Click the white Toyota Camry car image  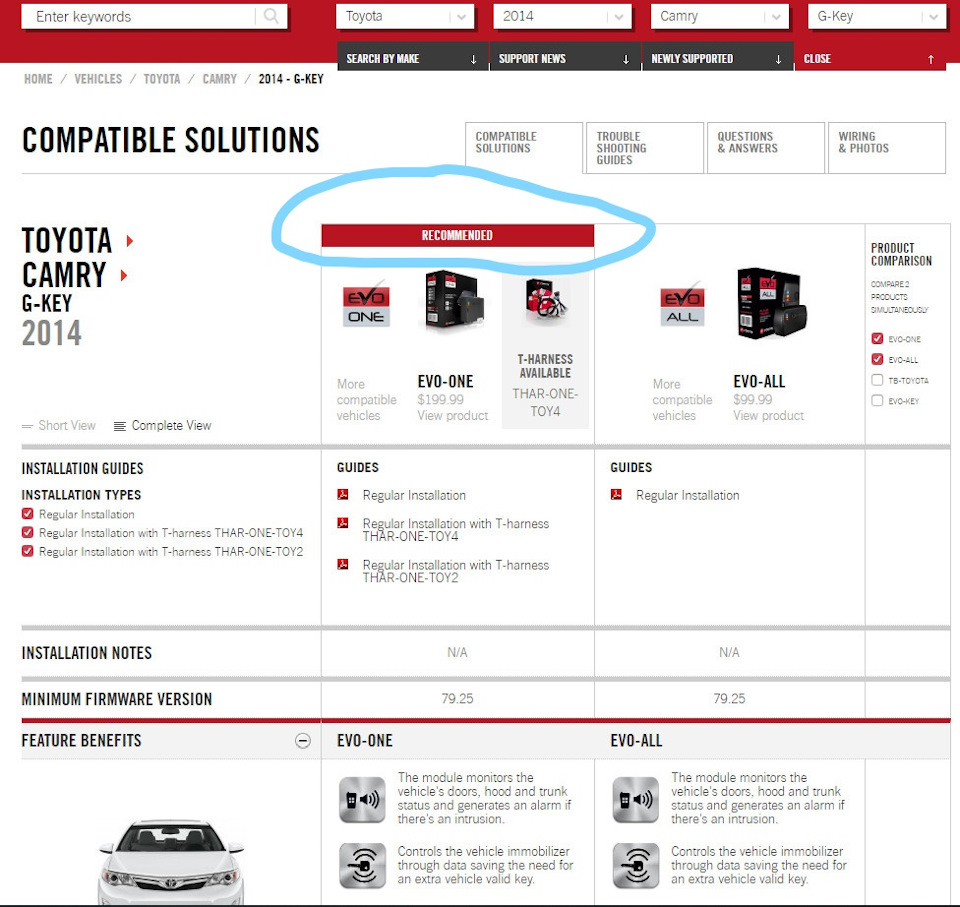coord(171,862)
